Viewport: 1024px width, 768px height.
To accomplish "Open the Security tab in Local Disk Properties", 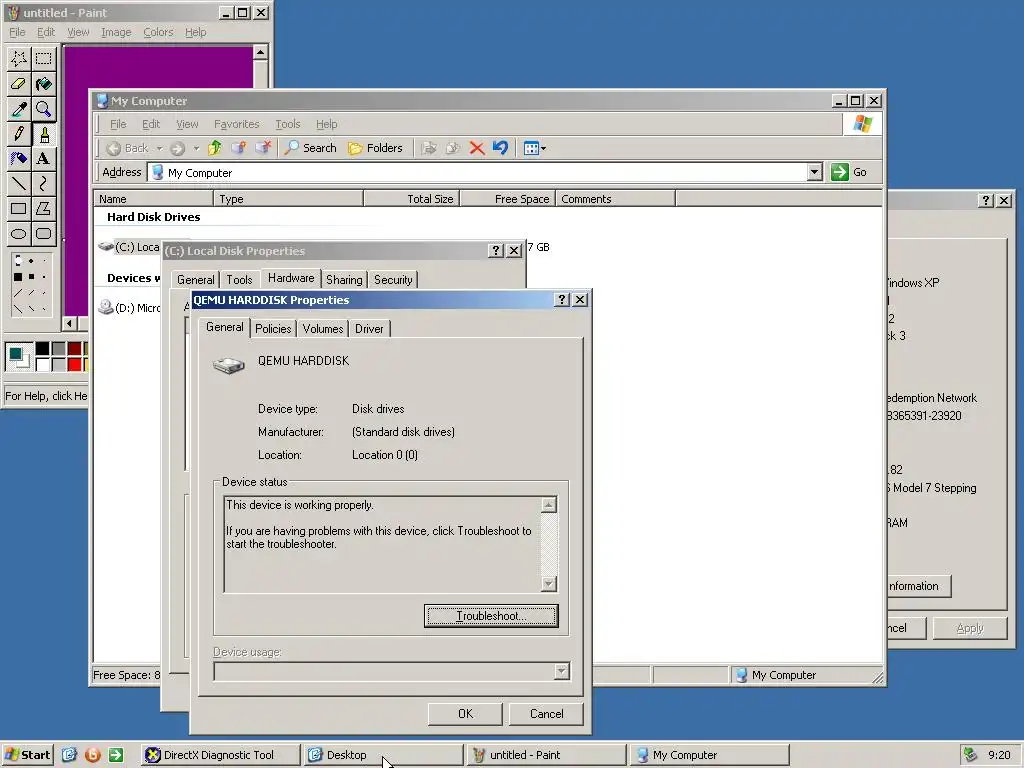I will pos(393,280).
